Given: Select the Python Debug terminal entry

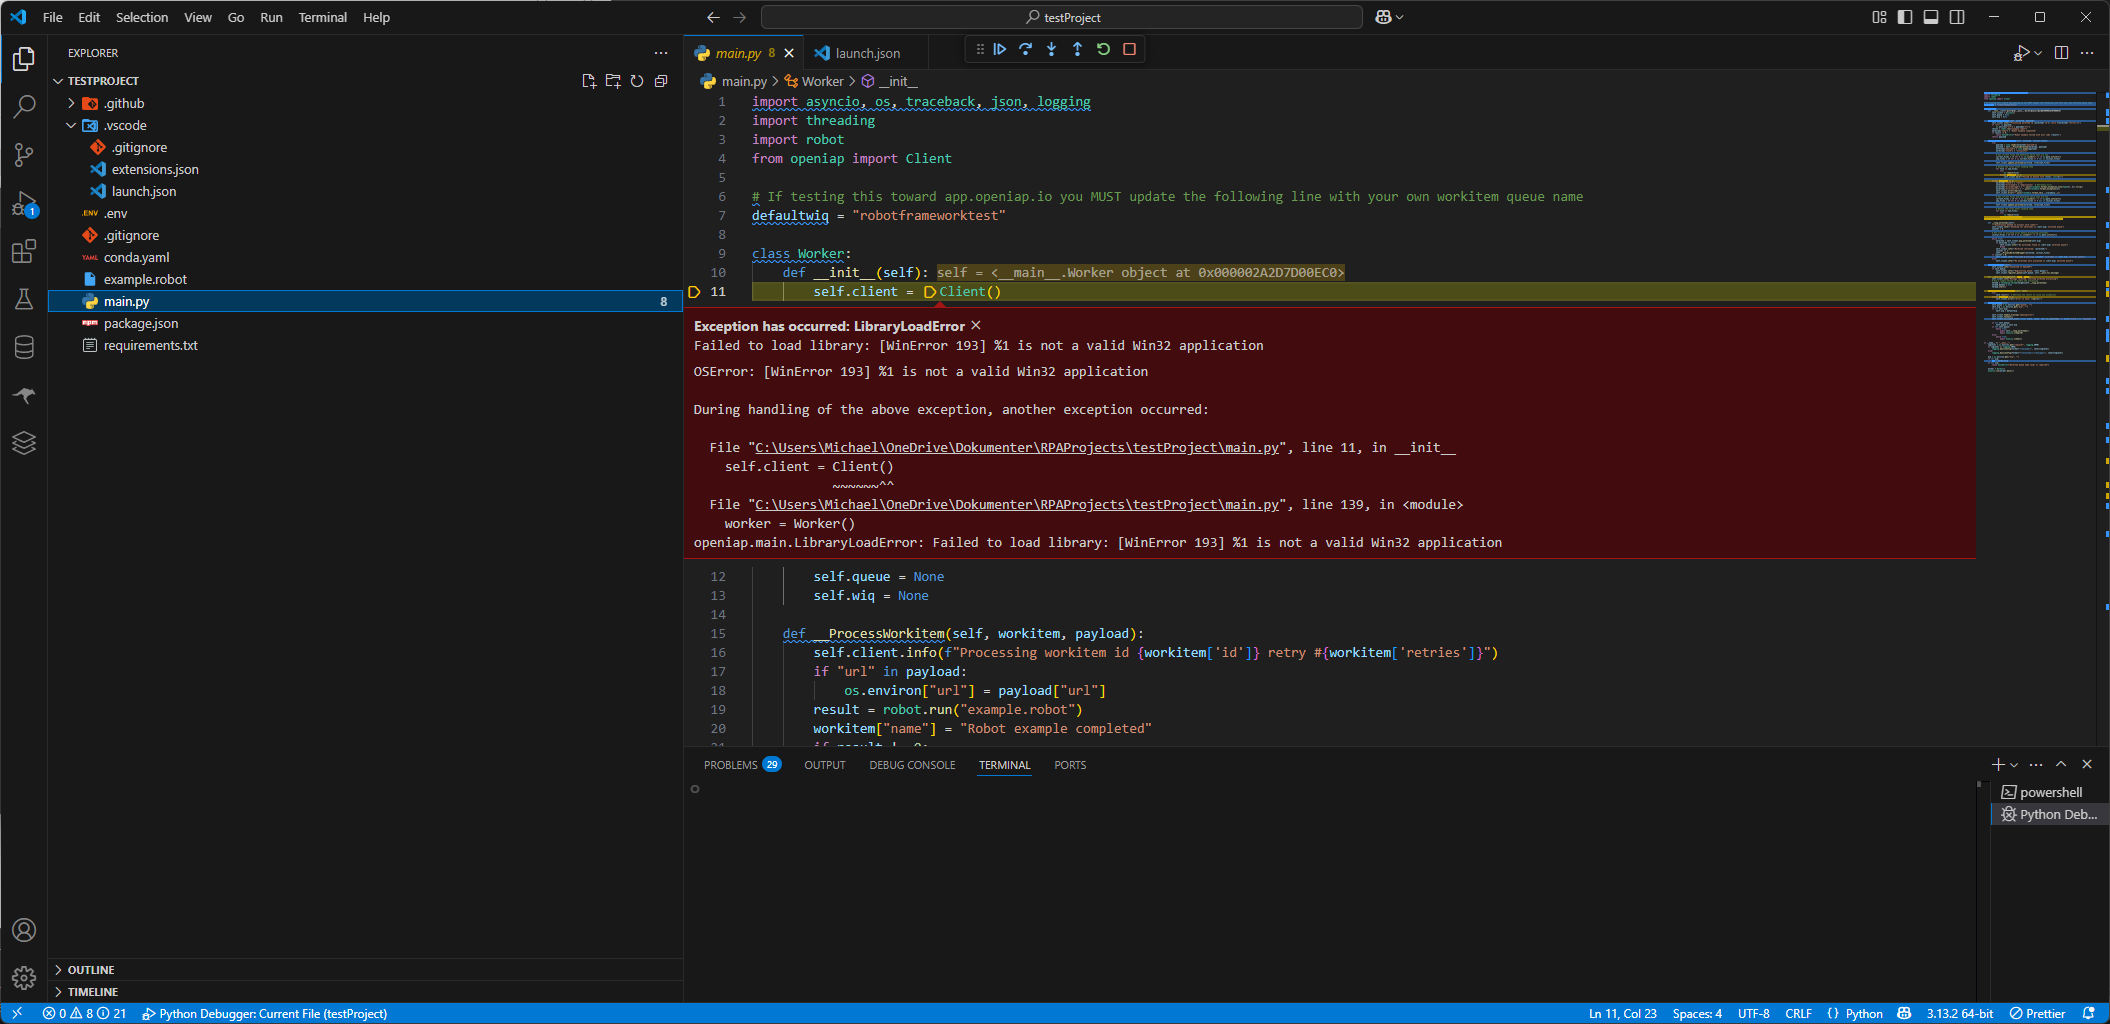Looking at the screenshot, I should (2049, 814).
